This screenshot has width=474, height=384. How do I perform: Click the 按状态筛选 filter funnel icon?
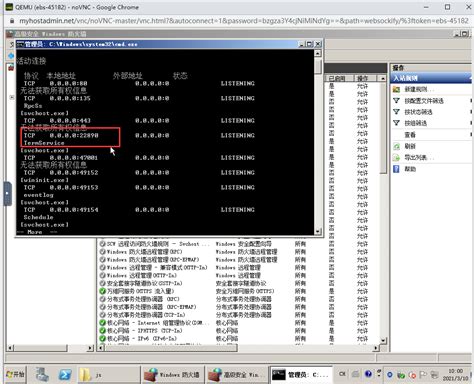tap(396, 112)
